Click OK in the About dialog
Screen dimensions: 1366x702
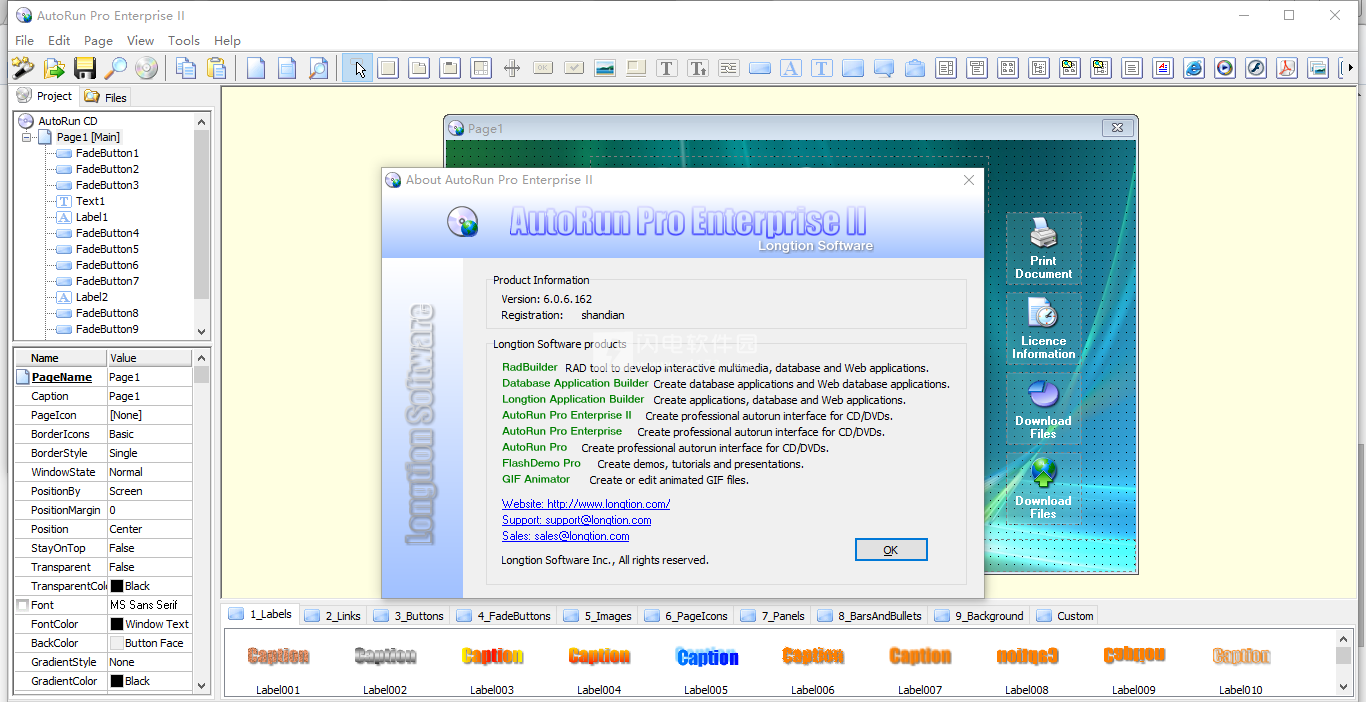[891, 550]
